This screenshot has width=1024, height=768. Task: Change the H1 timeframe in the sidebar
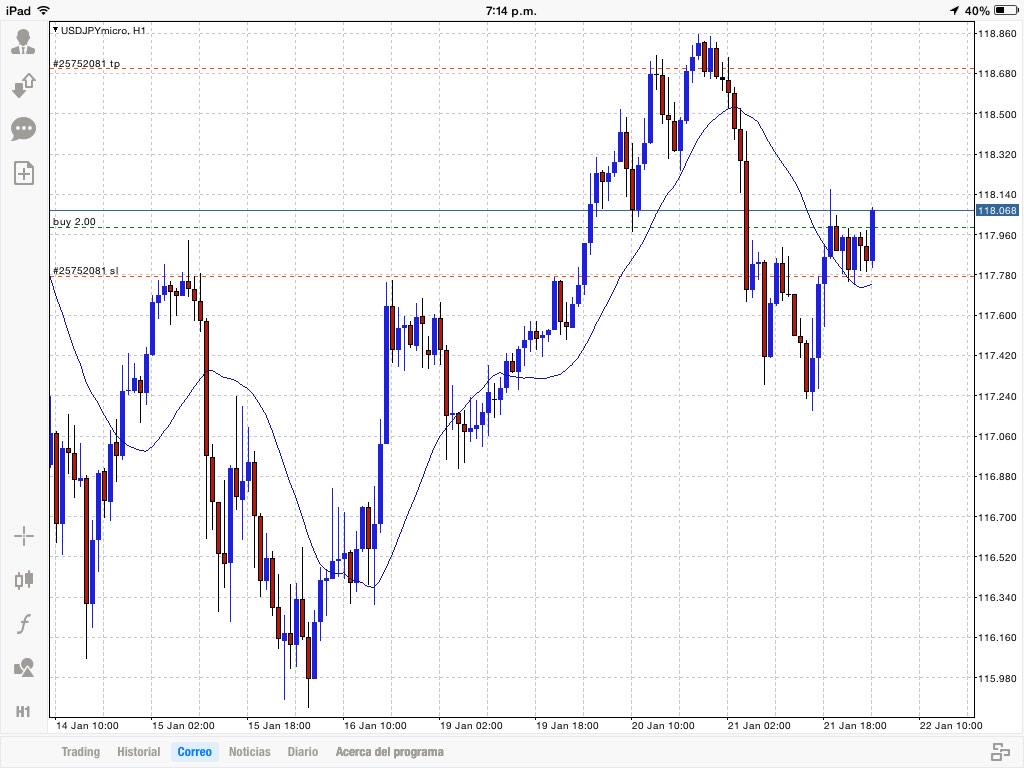click(23, 711)
